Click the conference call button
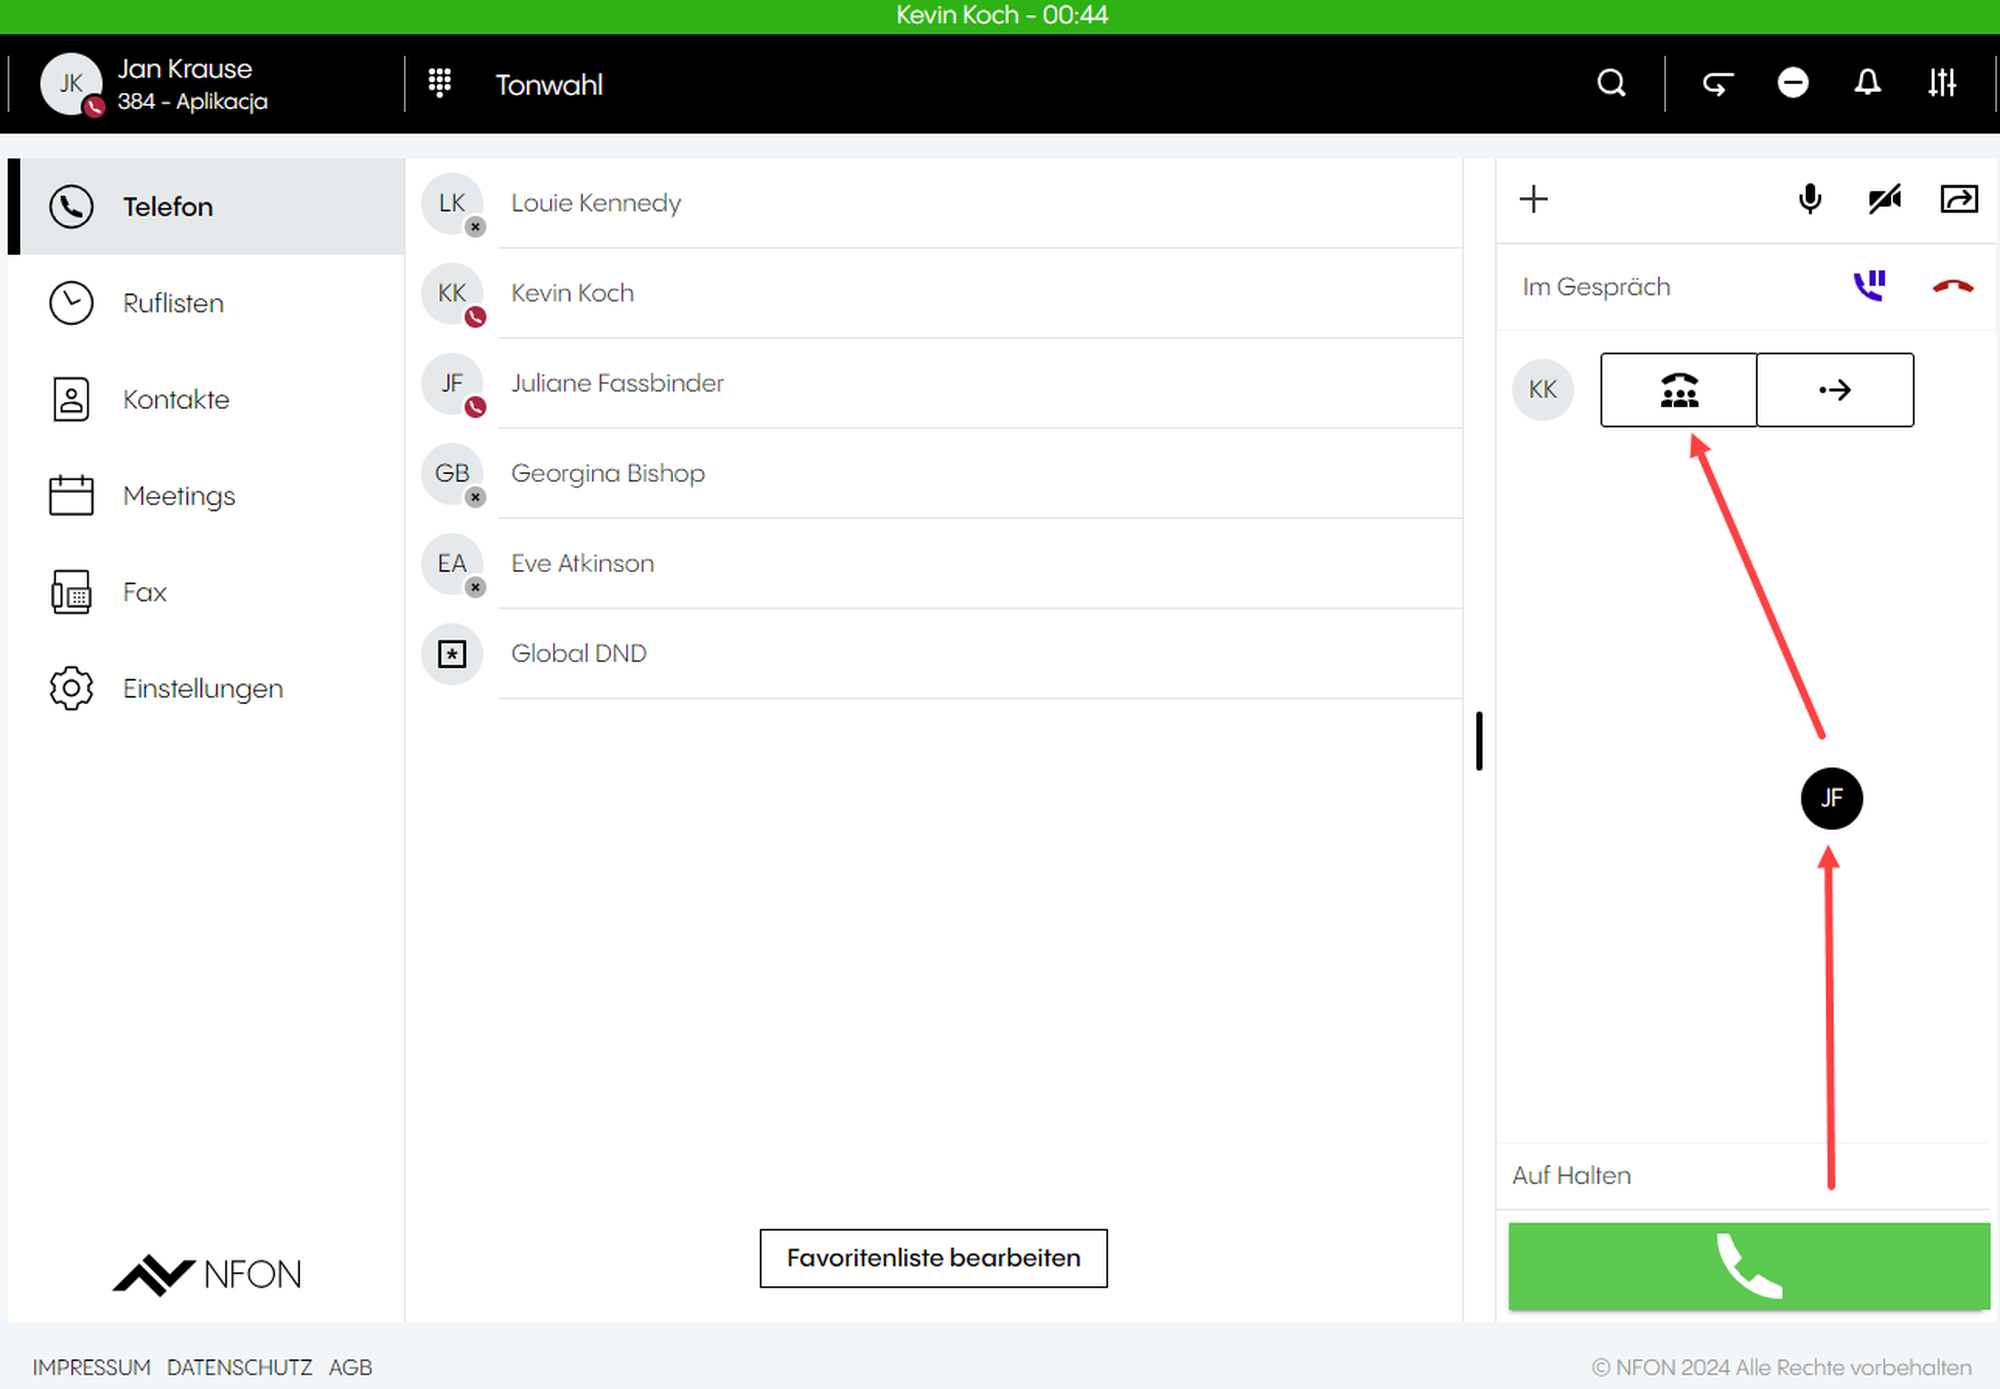Screen dimensions: 2000x1389 coord(1679,390)
